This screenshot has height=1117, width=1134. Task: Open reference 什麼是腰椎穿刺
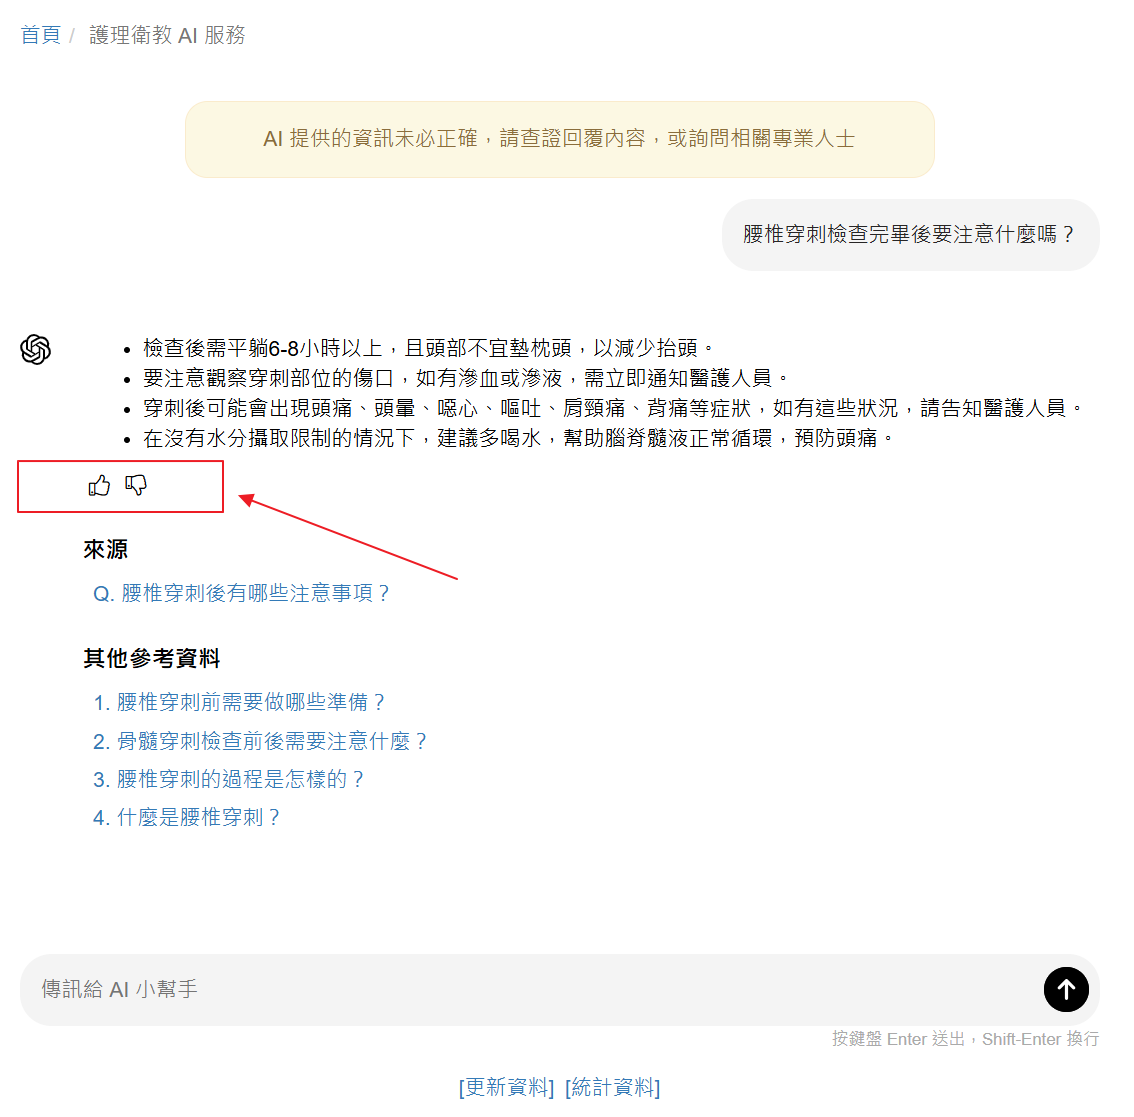click(x=196, y=817)
